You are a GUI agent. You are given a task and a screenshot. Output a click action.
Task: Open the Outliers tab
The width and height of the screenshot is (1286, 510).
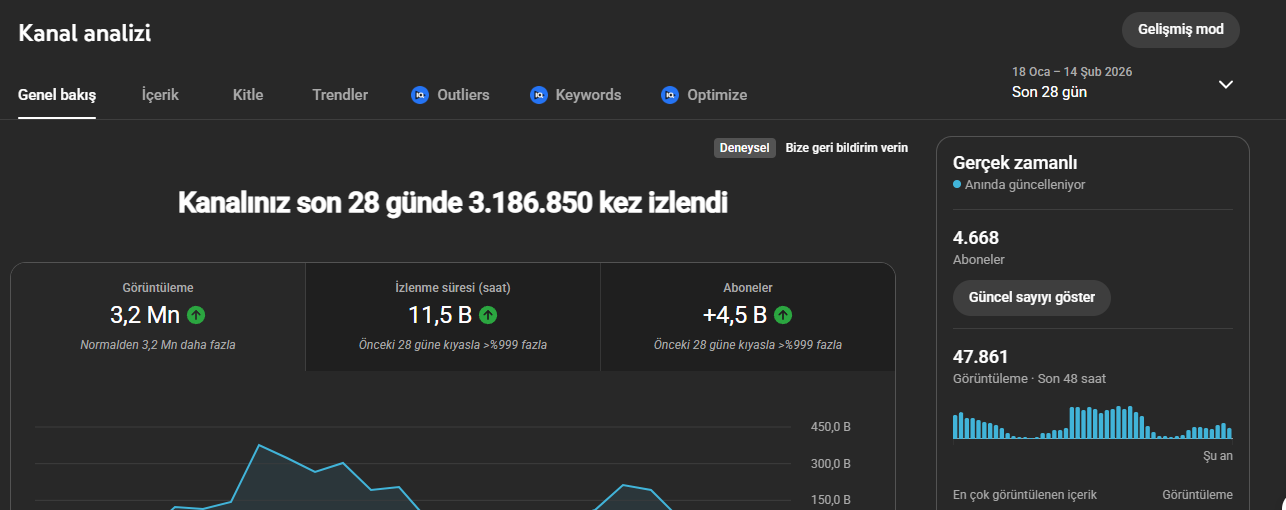[x=450, y=95]
